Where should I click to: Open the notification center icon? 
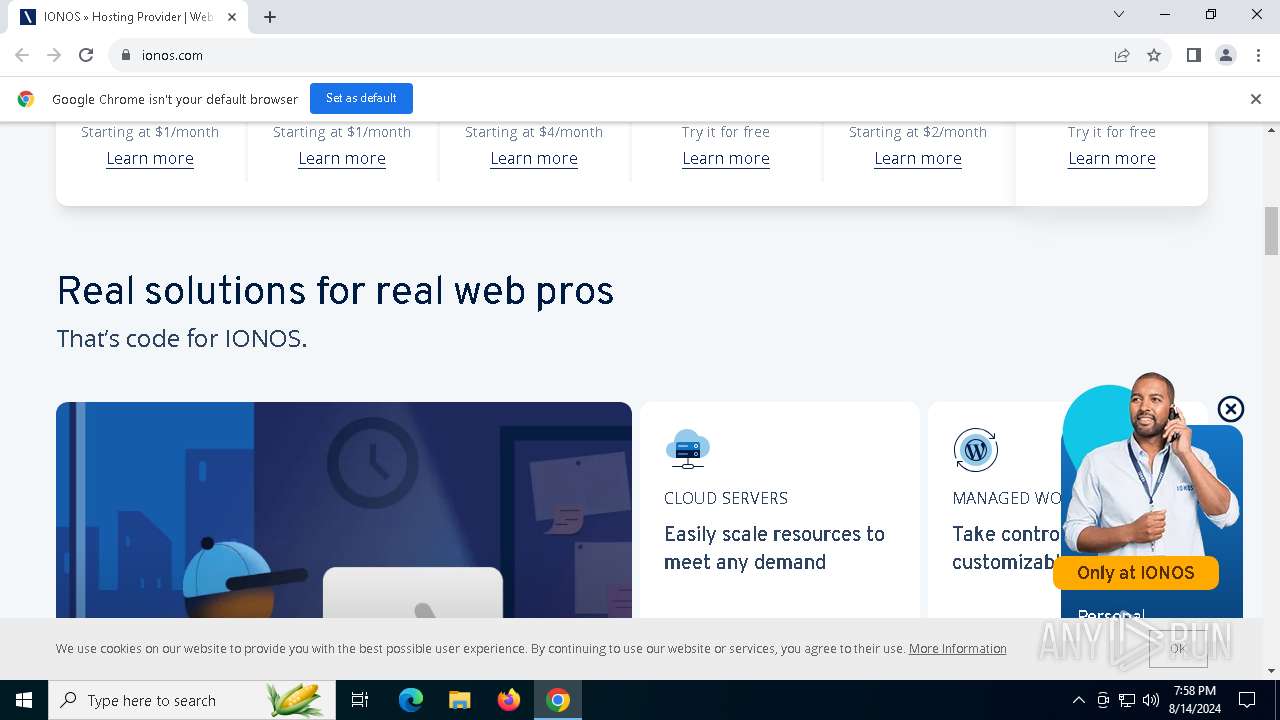point(1248,700)
